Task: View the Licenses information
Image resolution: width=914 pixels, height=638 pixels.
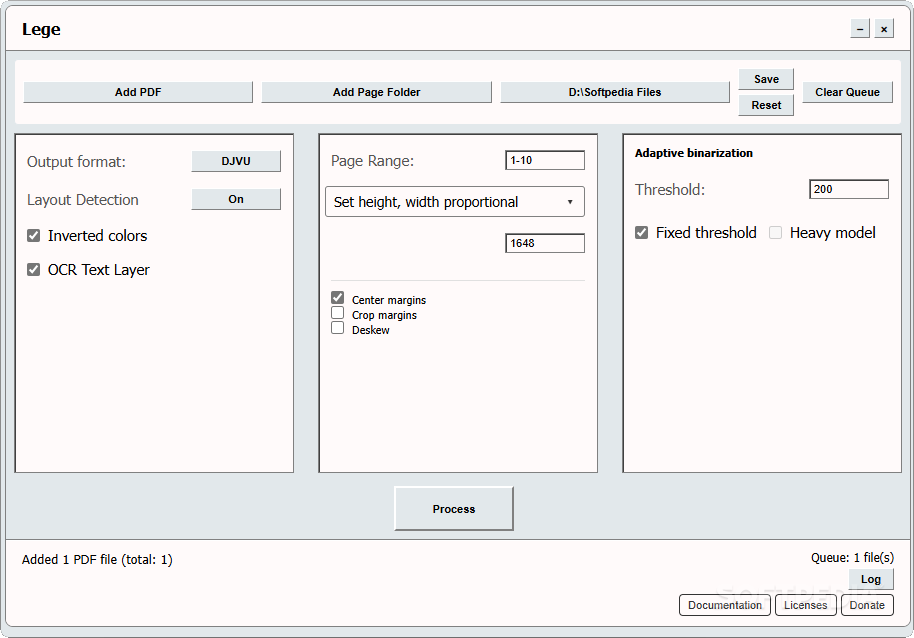Action: pos(806,605)
